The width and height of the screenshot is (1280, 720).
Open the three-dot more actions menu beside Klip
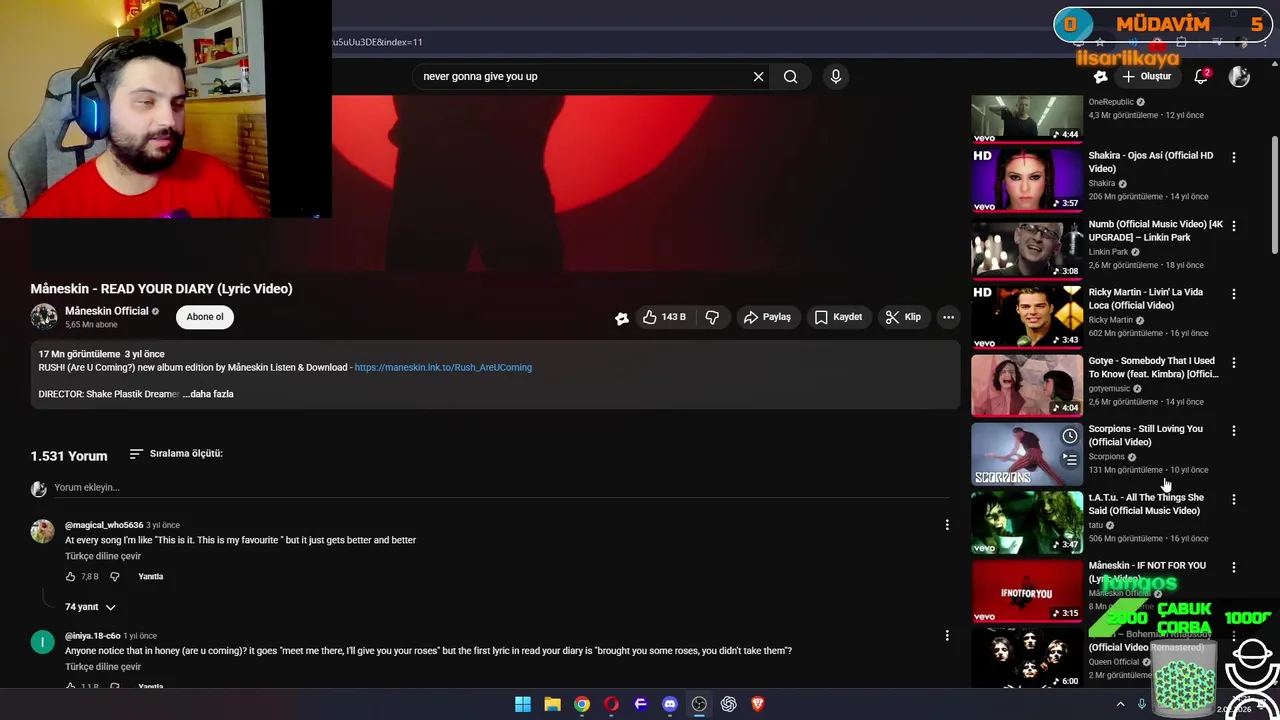pos(948,317)
